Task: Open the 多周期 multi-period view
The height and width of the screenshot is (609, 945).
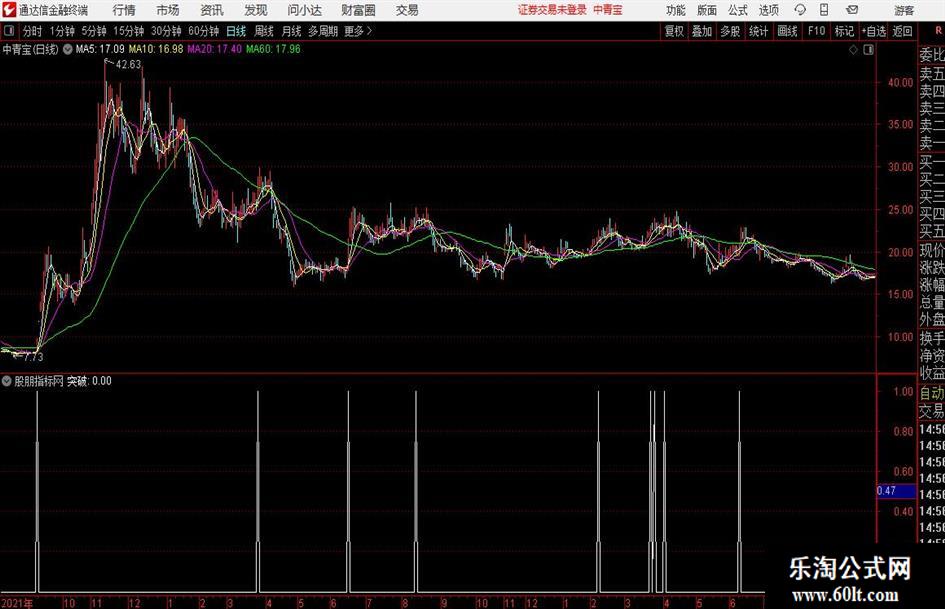Action: 323,31
